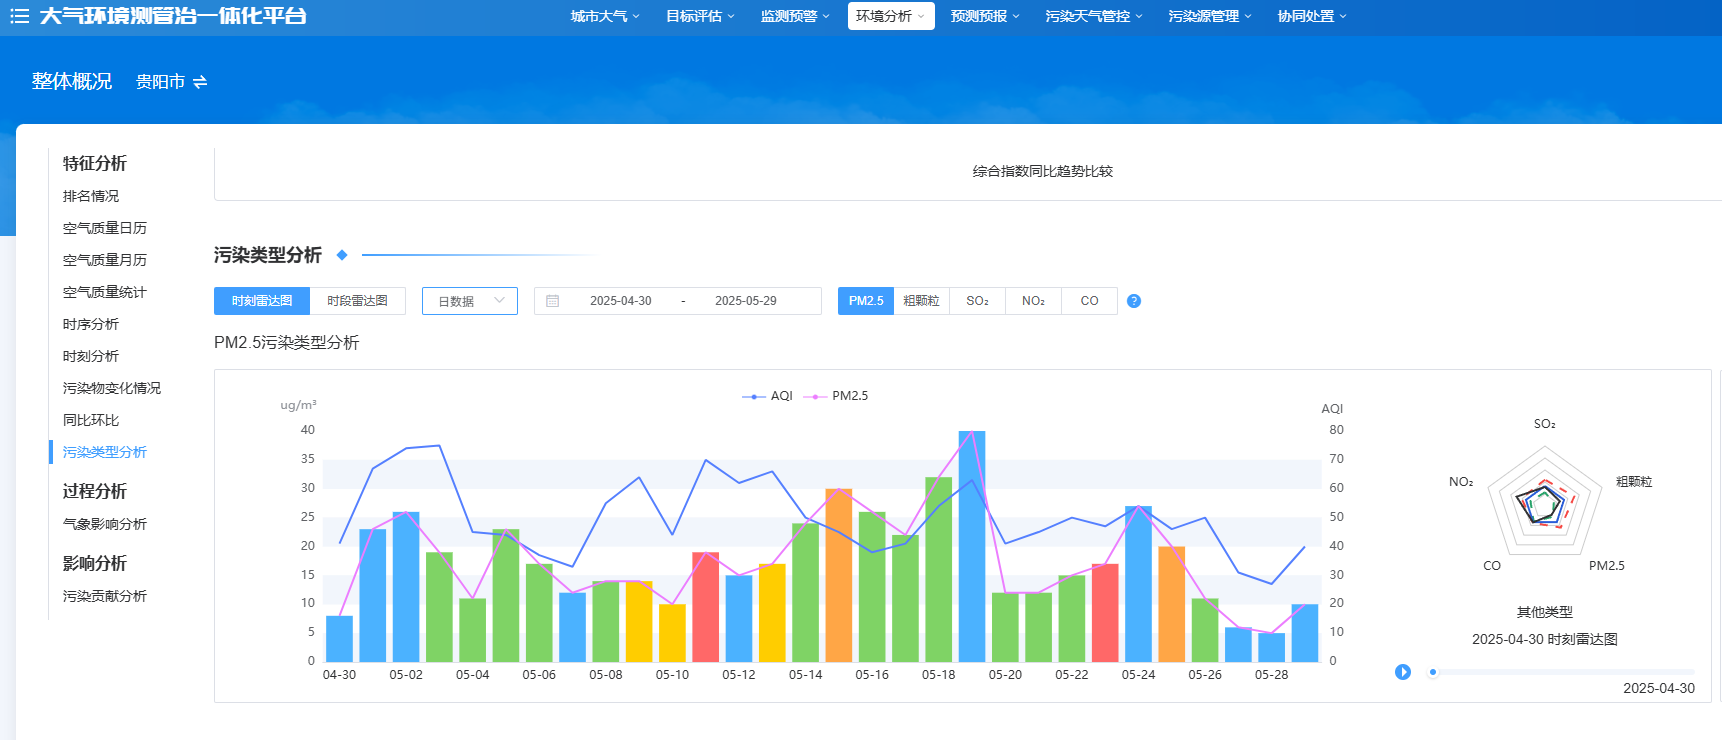Click the calendar icon in date range
This screenshot has height=740, width=1722.
click(553, 301)
